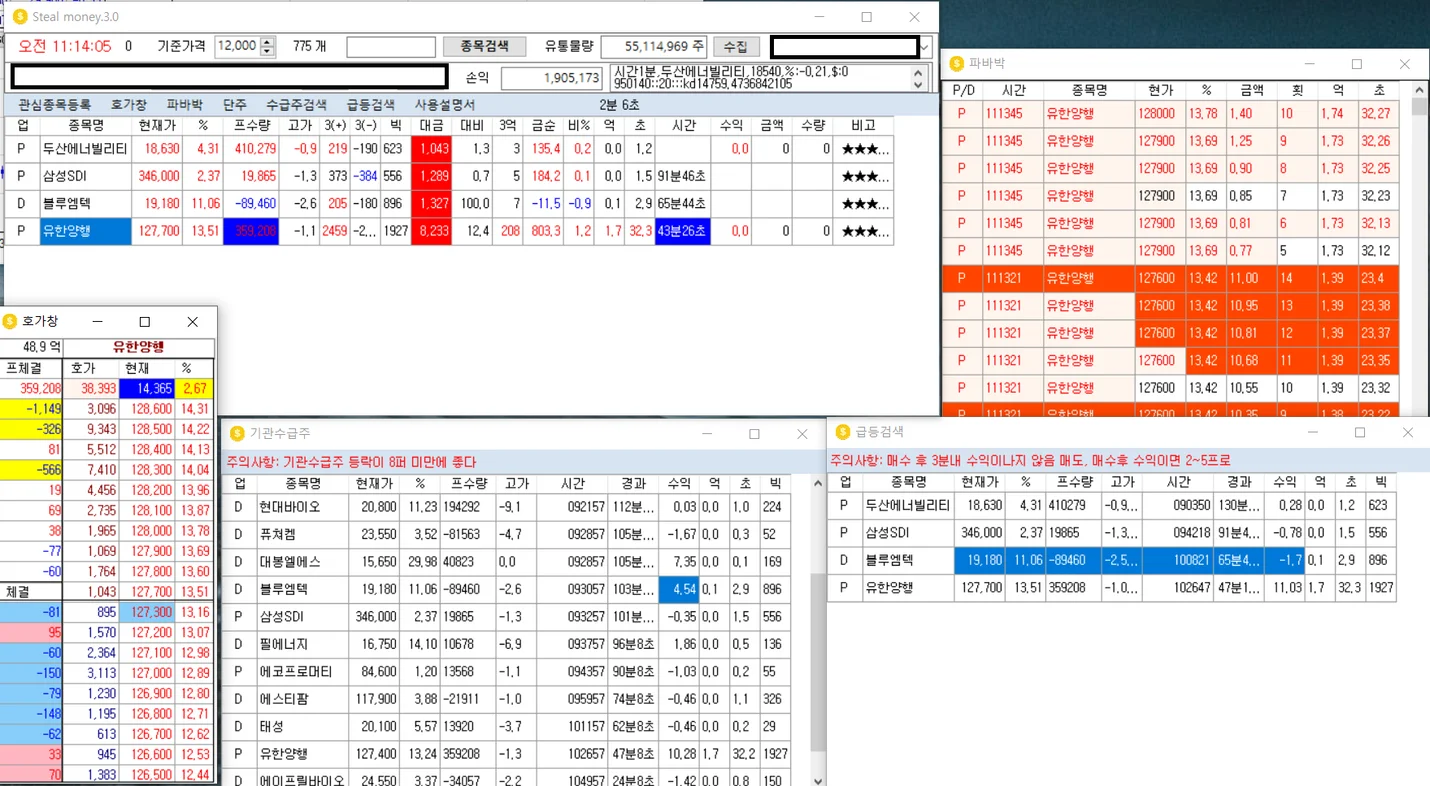Decrease 기준가격 with the spinner down arrow
The width and height of the screenshot is (1430, 786).
(x=267, y=51)
